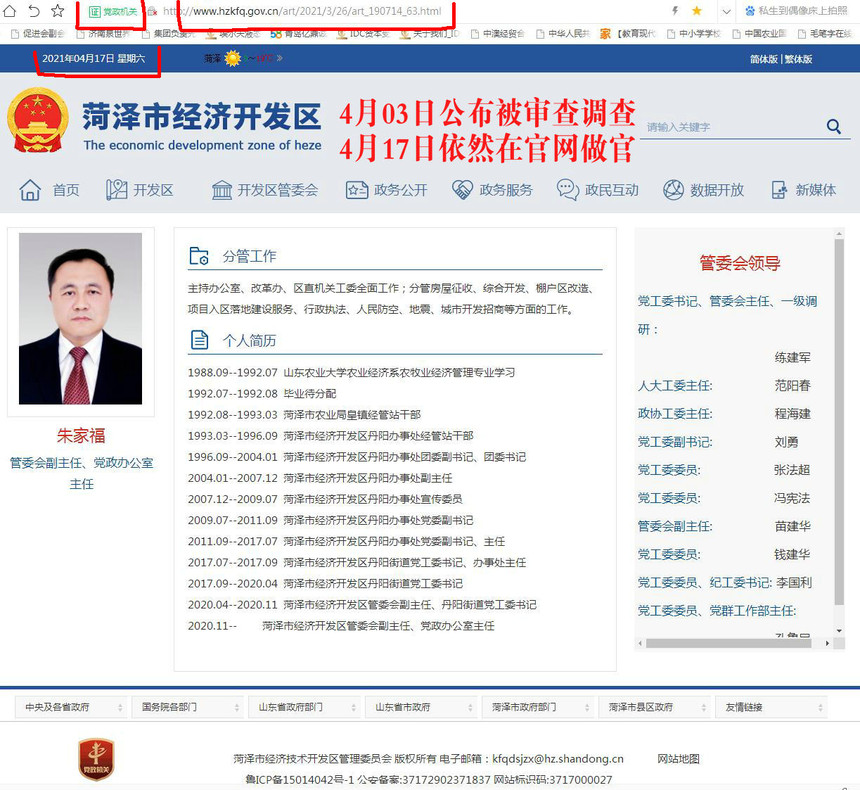This screenshot has height=790, width=860.
Task: Open leader 练建军 profile link
Action: (793, 358)
